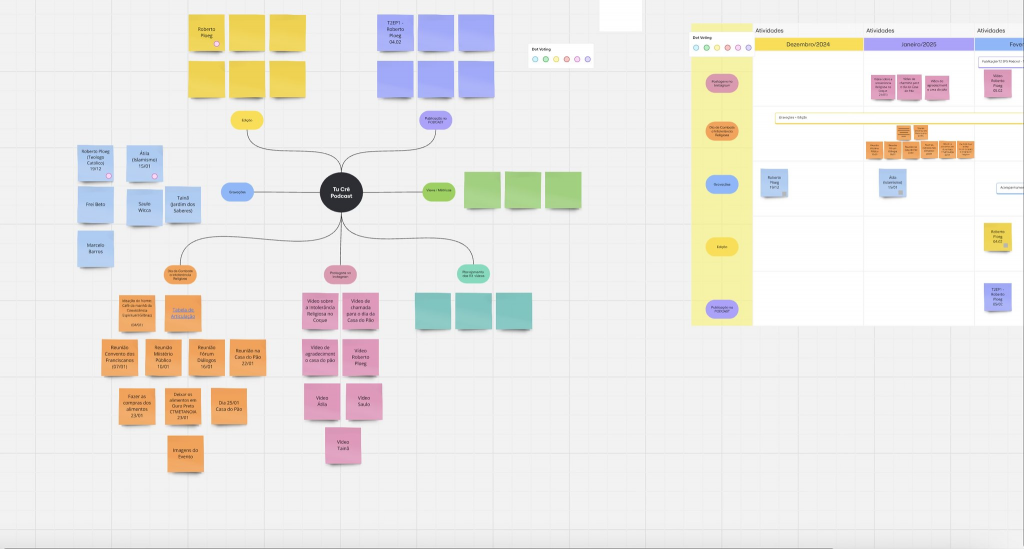
Task: Click the vote dot on mind map Átila (Islamismo) note
Action: point(155,176)
